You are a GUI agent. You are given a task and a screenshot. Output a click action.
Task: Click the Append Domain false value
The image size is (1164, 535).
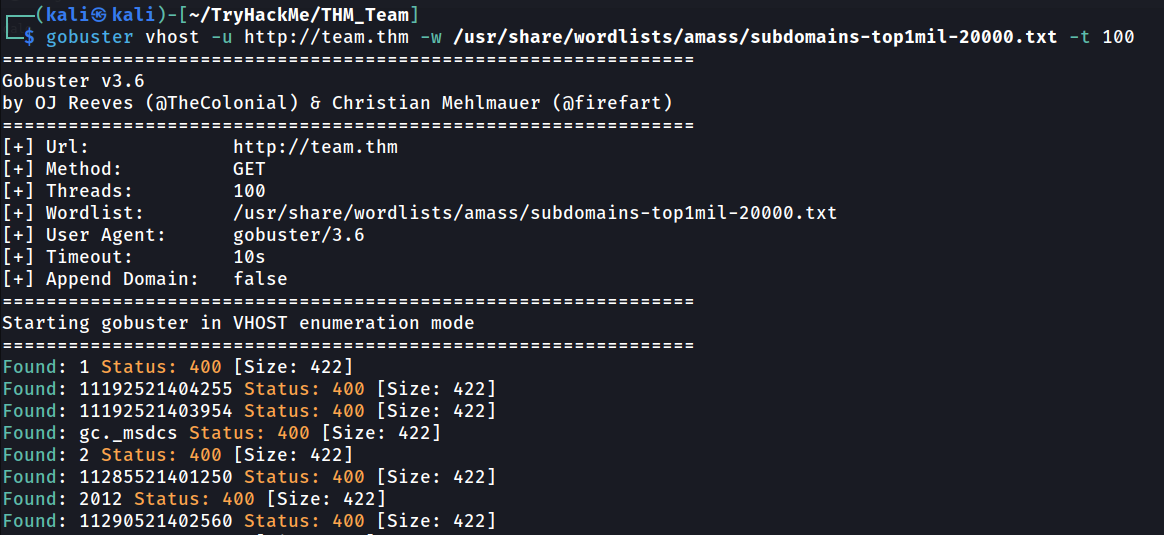coord(261,280)
